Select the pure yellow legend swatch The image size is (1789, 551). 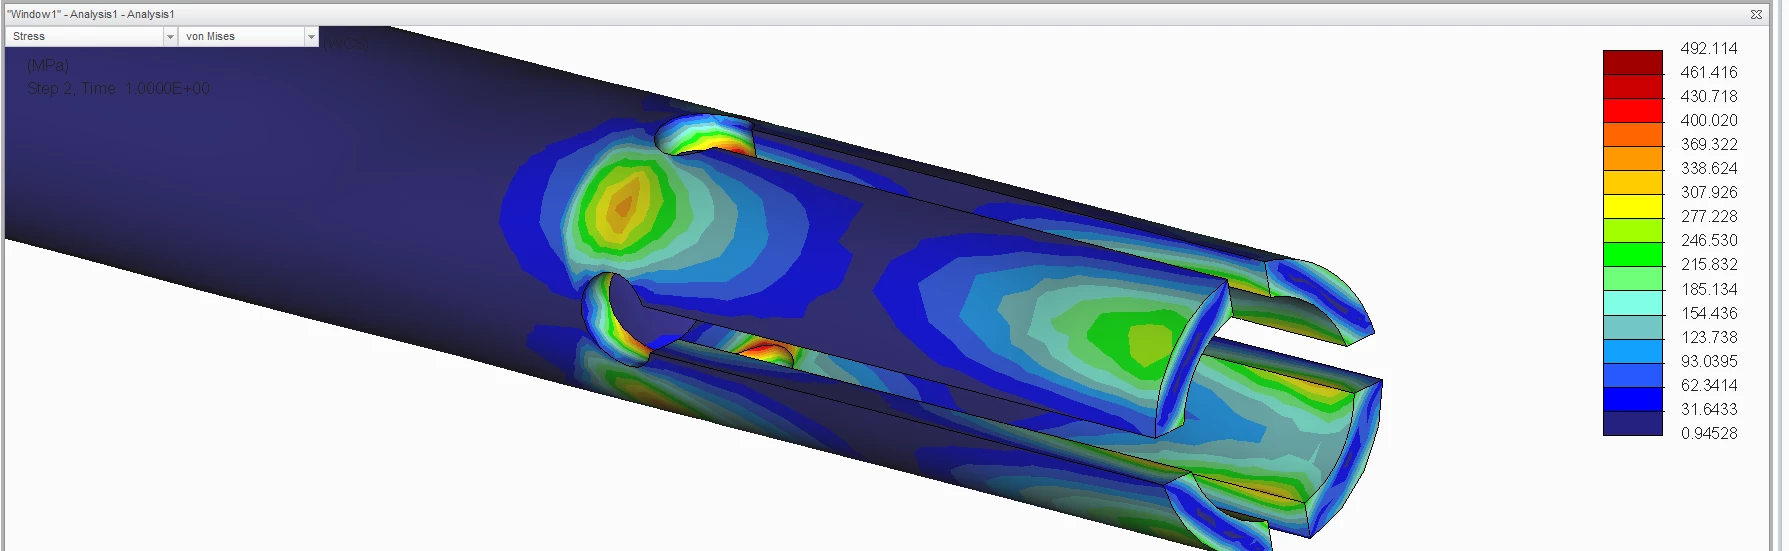point(1632,207)
